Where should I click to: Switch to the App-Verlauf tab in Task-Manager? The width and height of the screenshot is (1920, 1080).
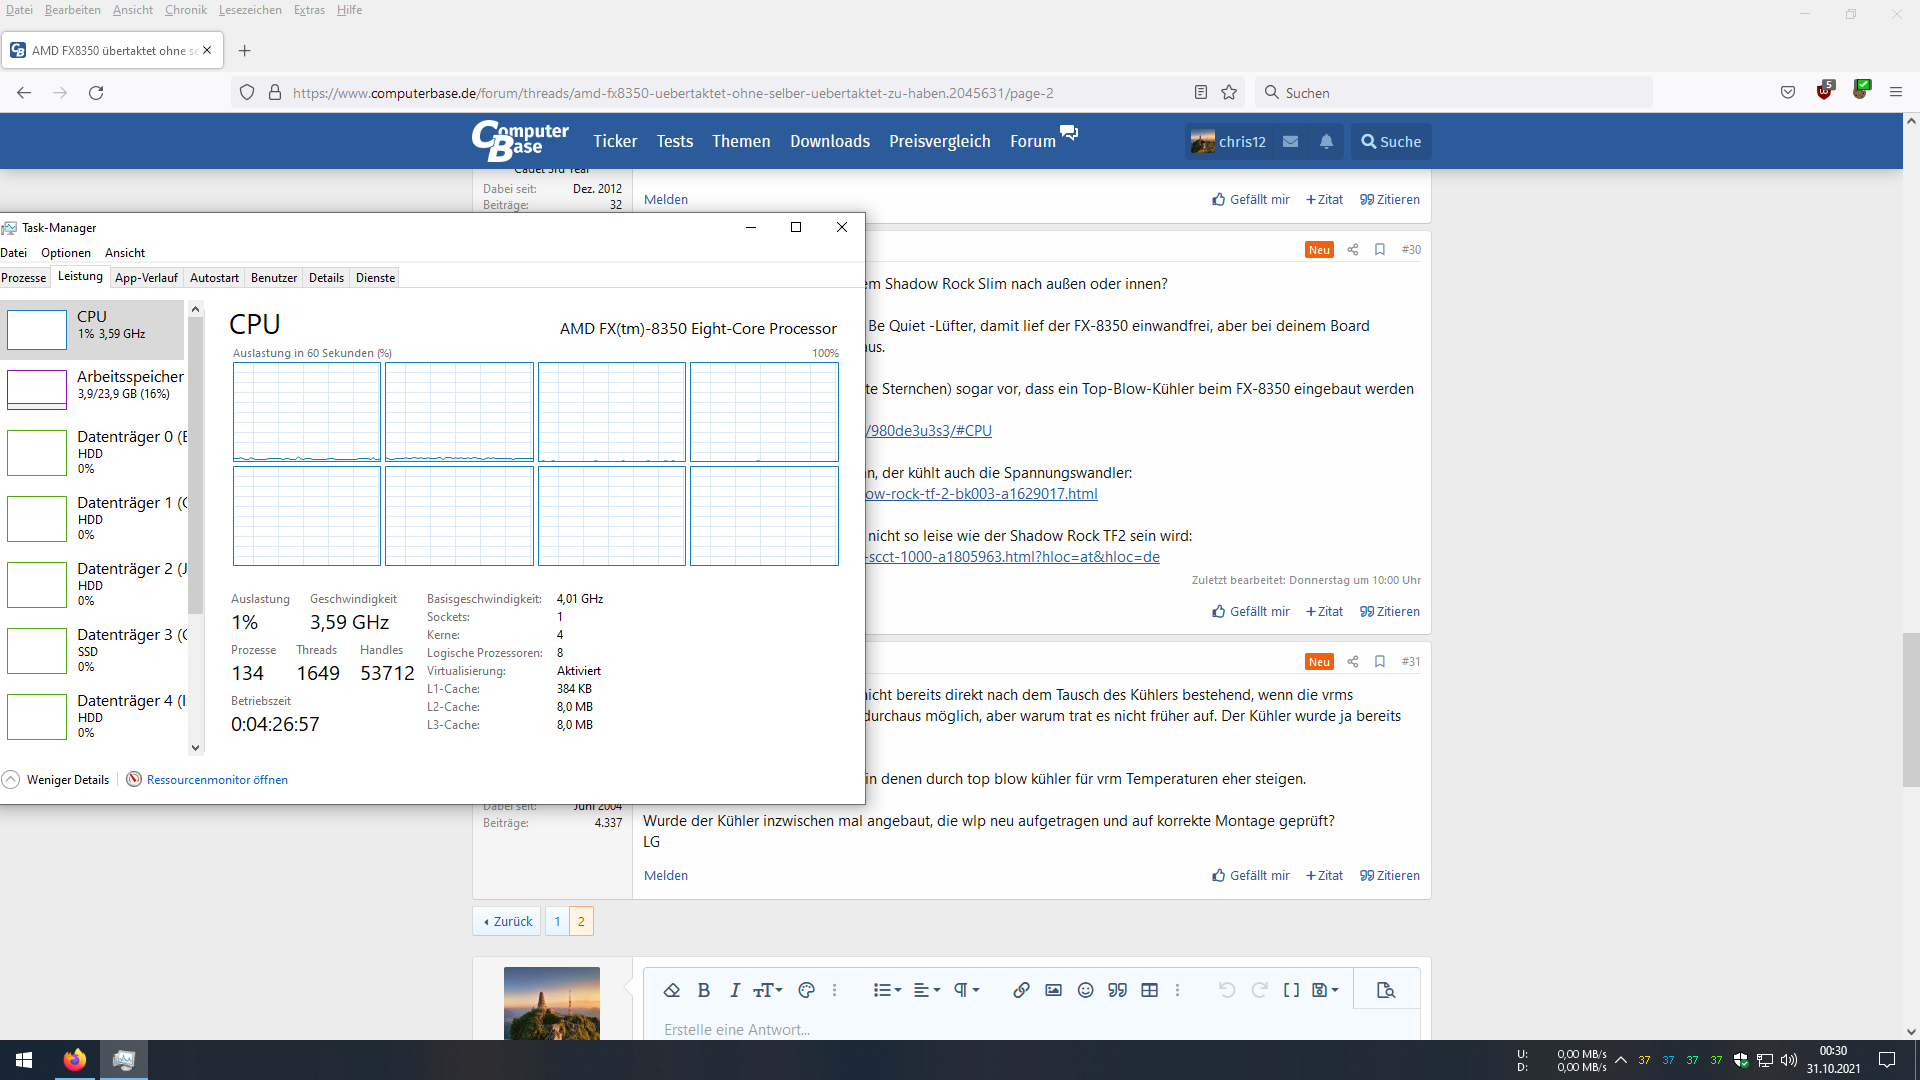coord(146,278)
